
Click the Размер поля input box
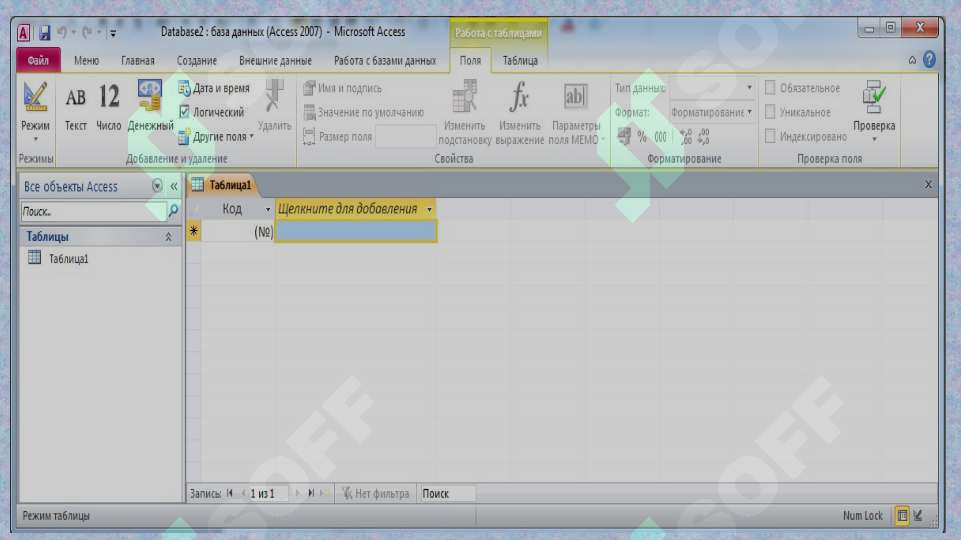tap(406, 137)
